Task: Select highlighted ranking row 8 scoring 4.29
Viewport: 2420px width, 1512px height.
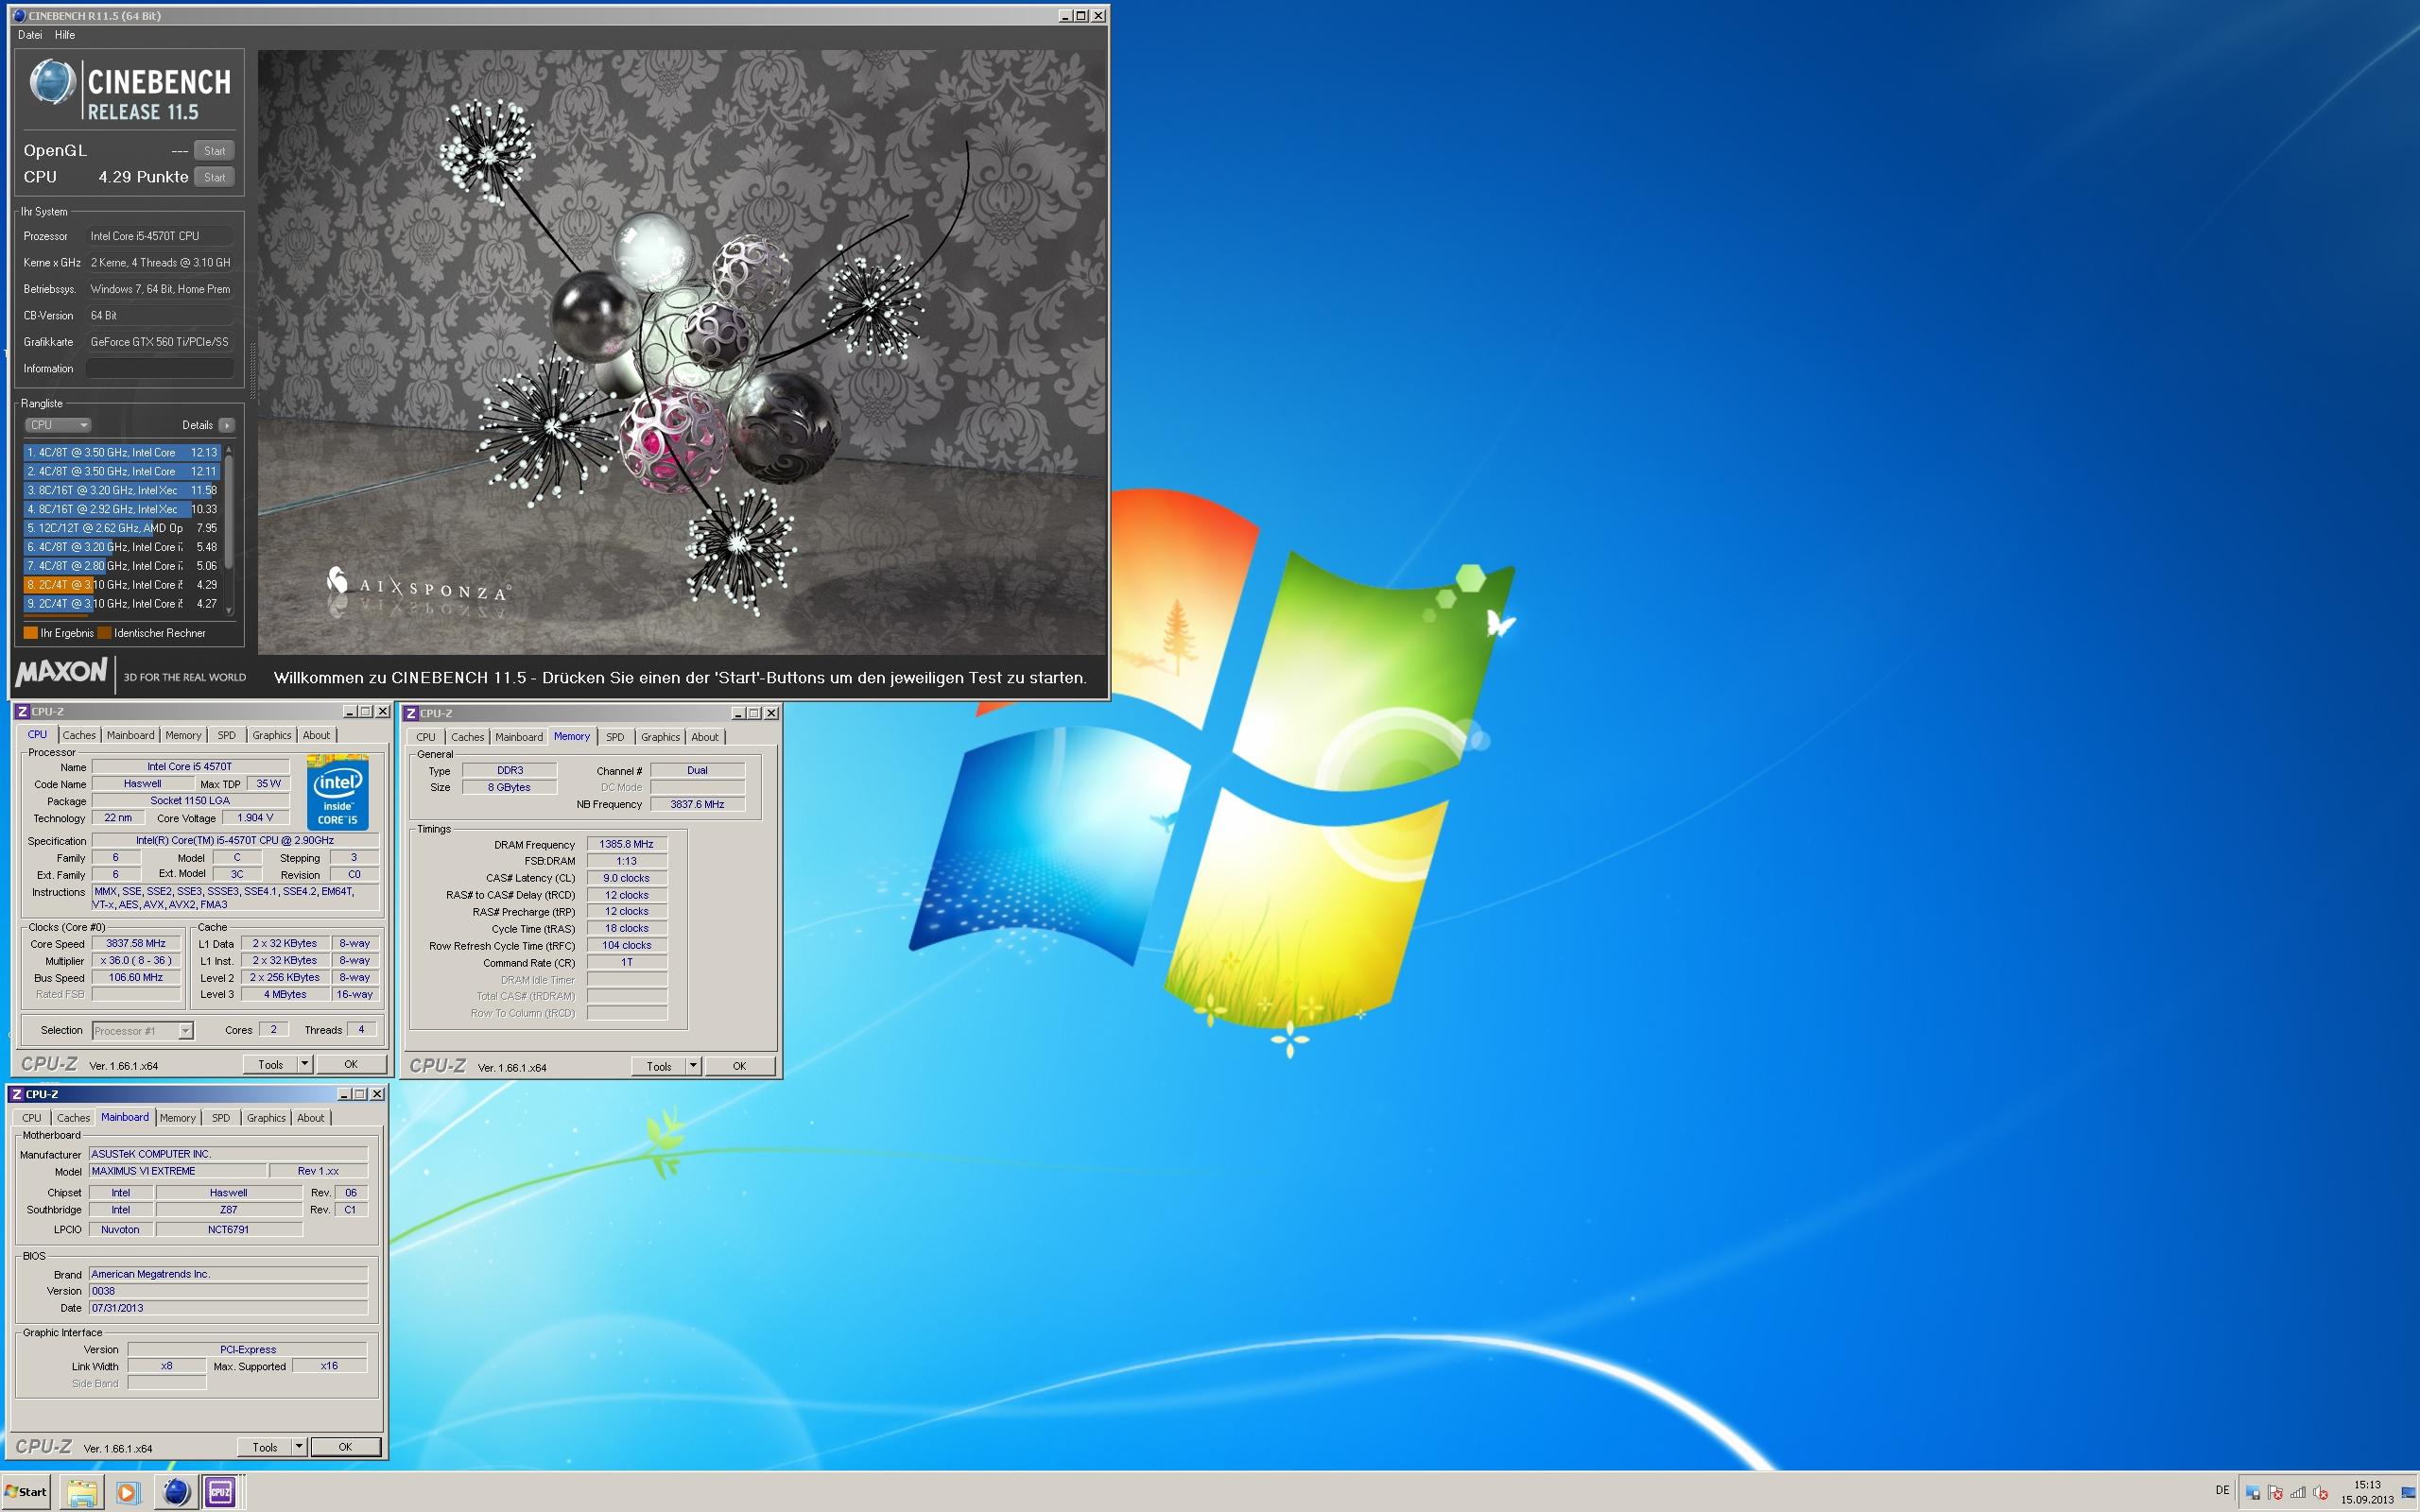Action: (122, 585)
